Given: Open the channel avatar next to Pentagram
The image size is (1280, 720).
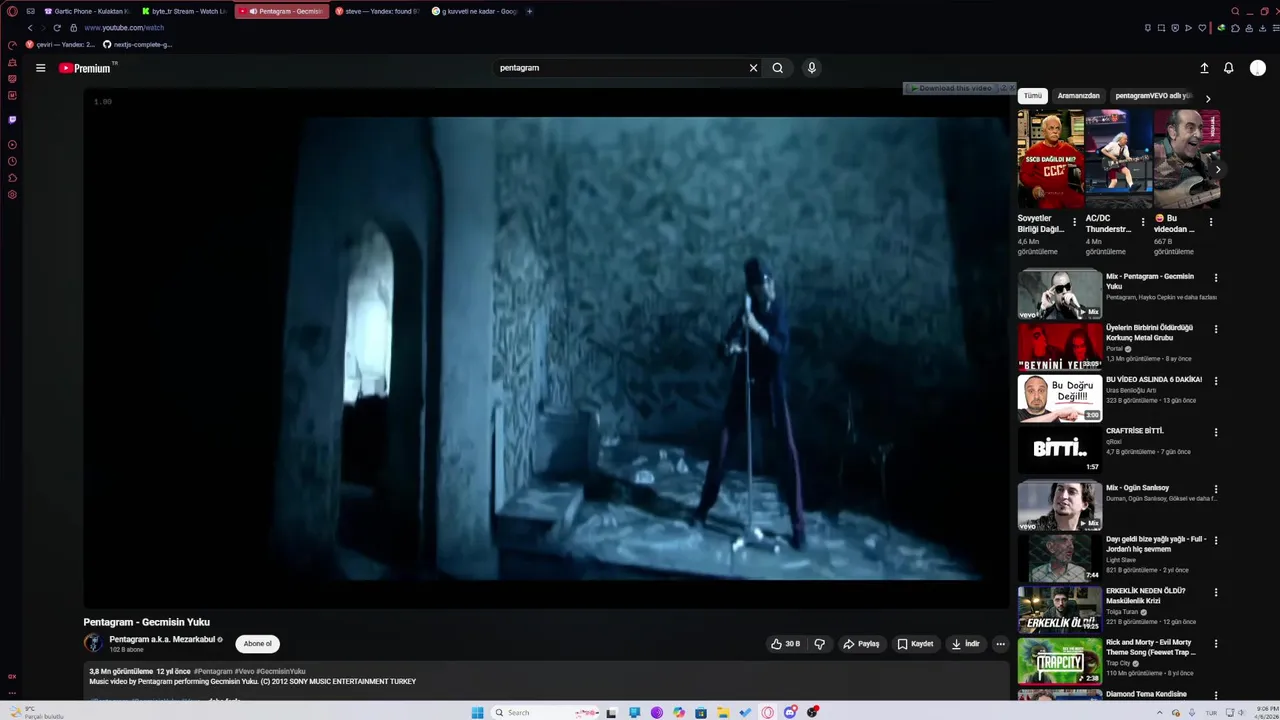Looking at the screenshot, I should pyautogui.click(x=93, y=643).
